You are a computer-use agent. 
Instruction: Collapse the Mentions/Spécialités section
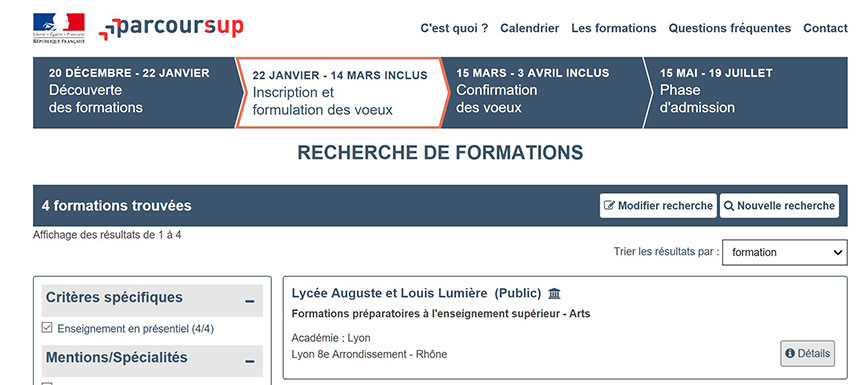click(x=250, y=361)
